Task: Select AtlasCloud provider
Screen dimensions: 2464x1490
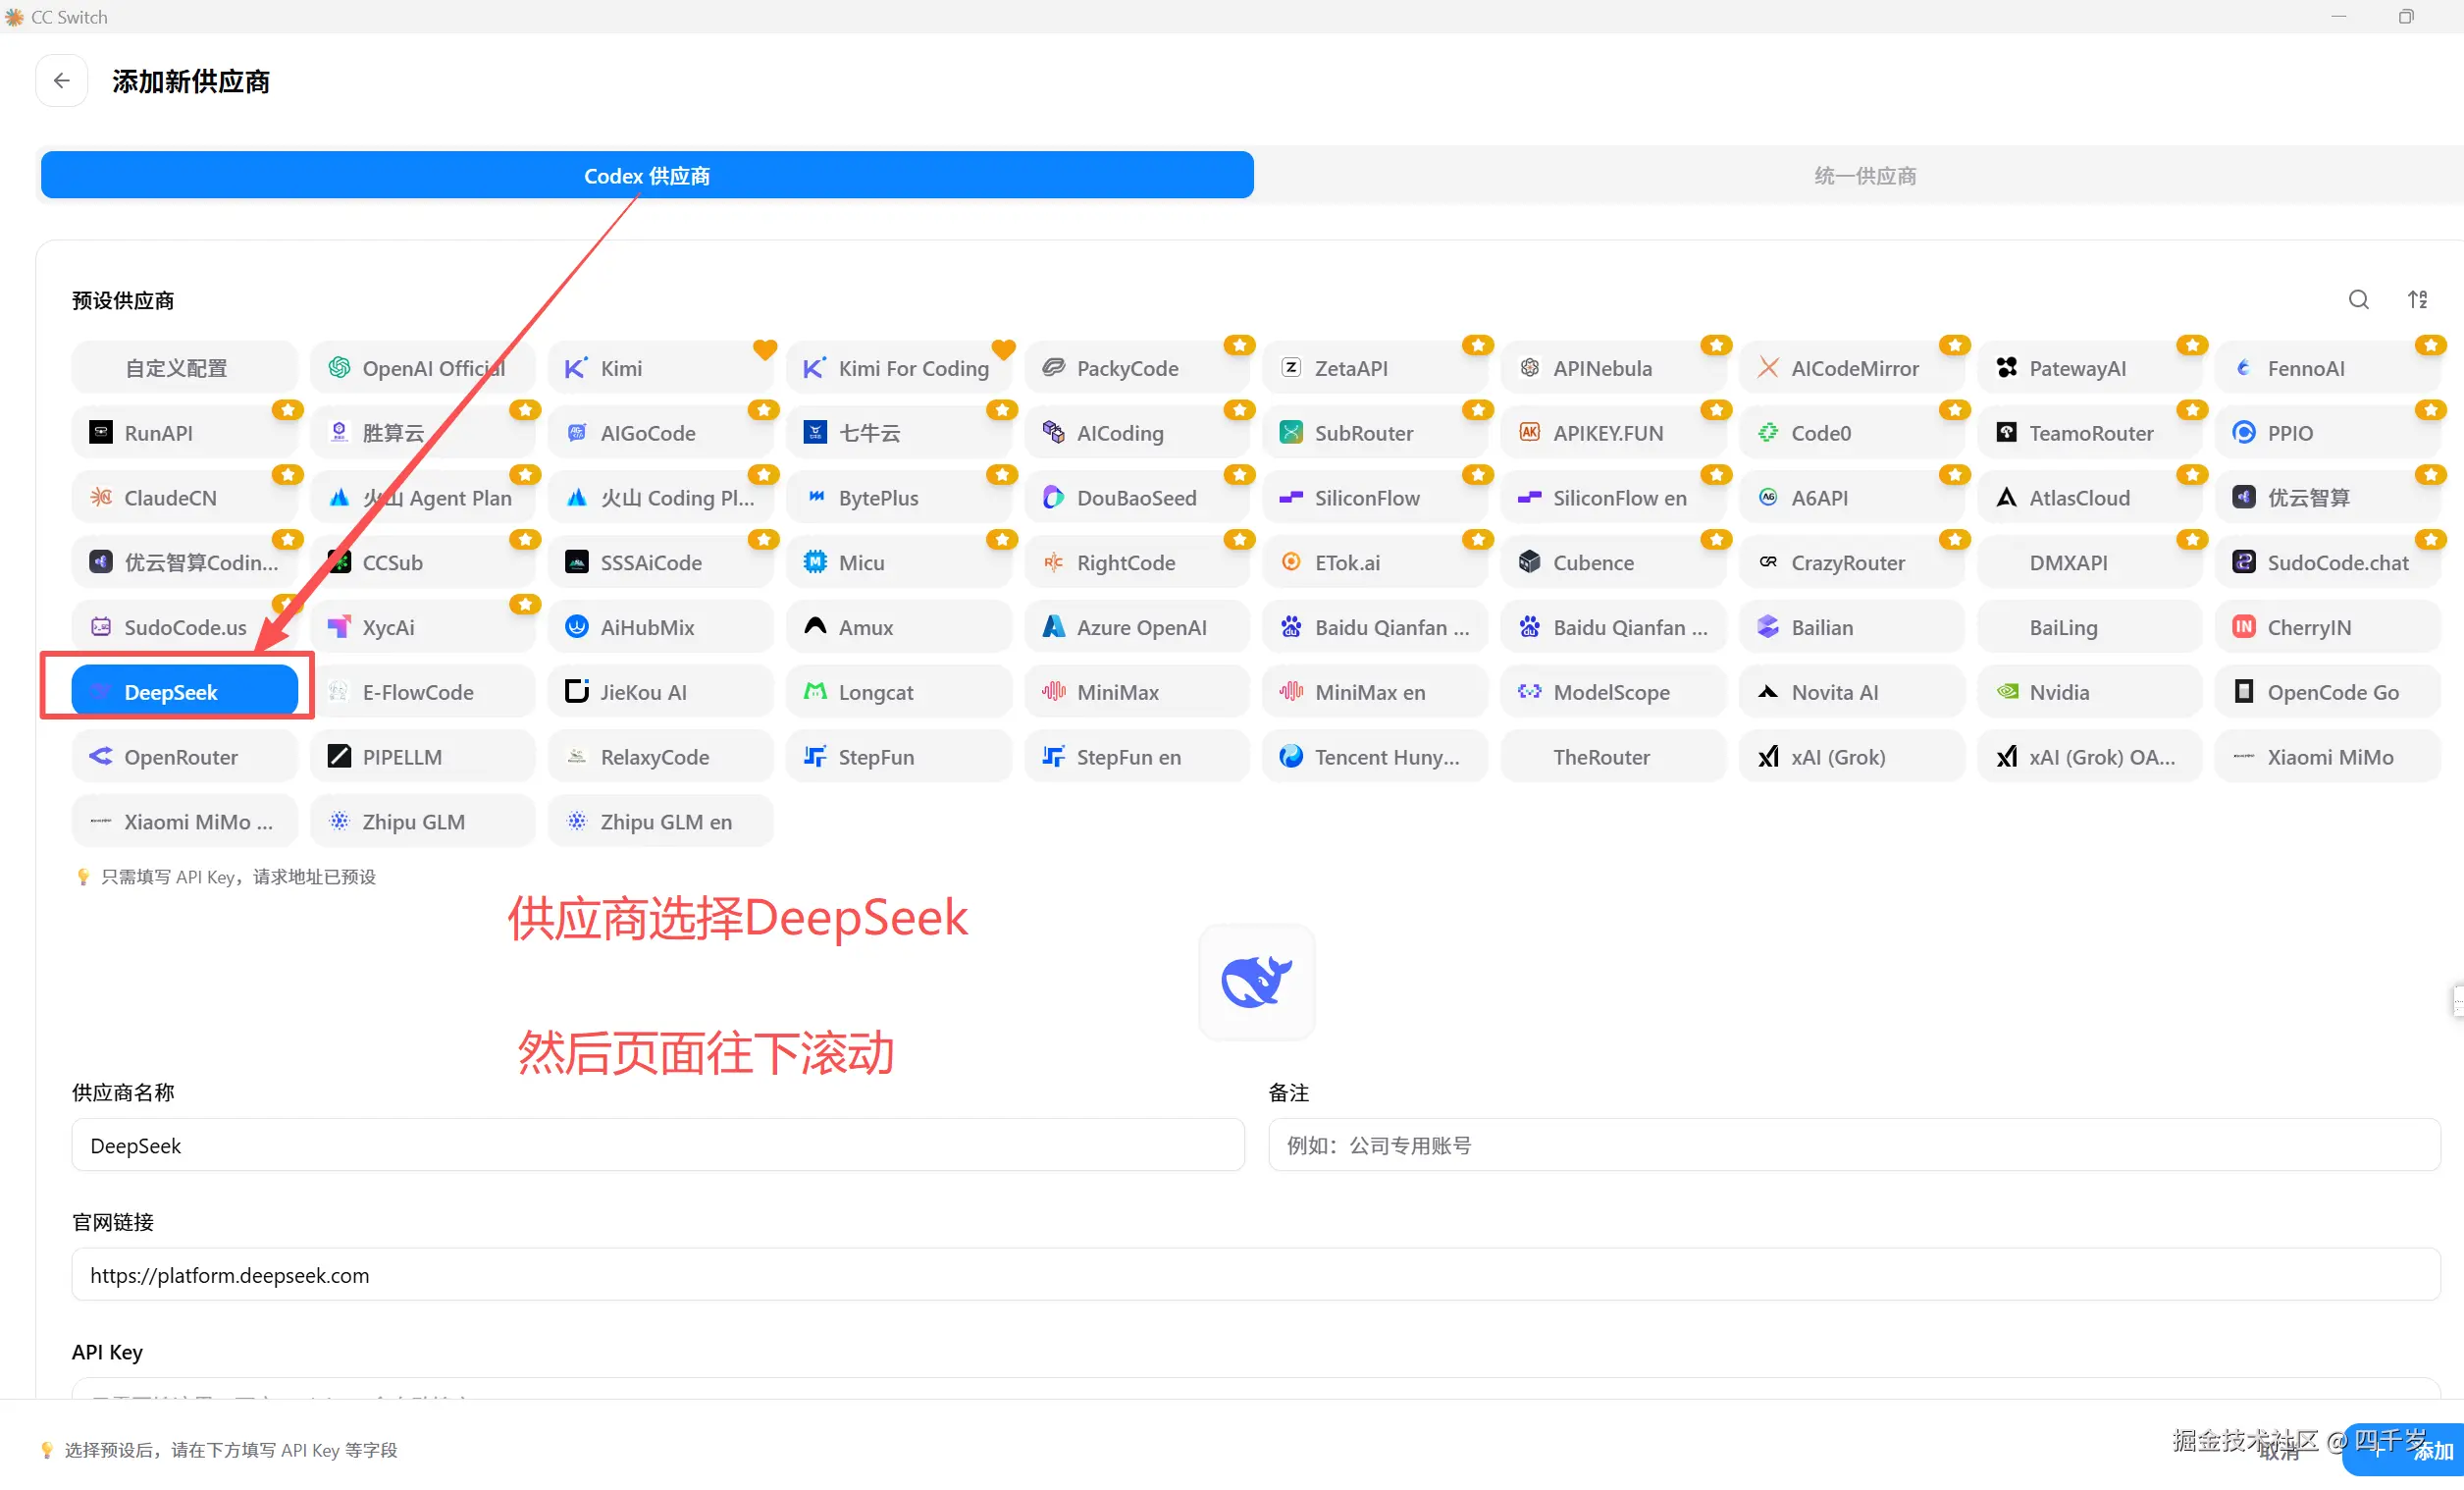Action: (x=2089, y=498)
